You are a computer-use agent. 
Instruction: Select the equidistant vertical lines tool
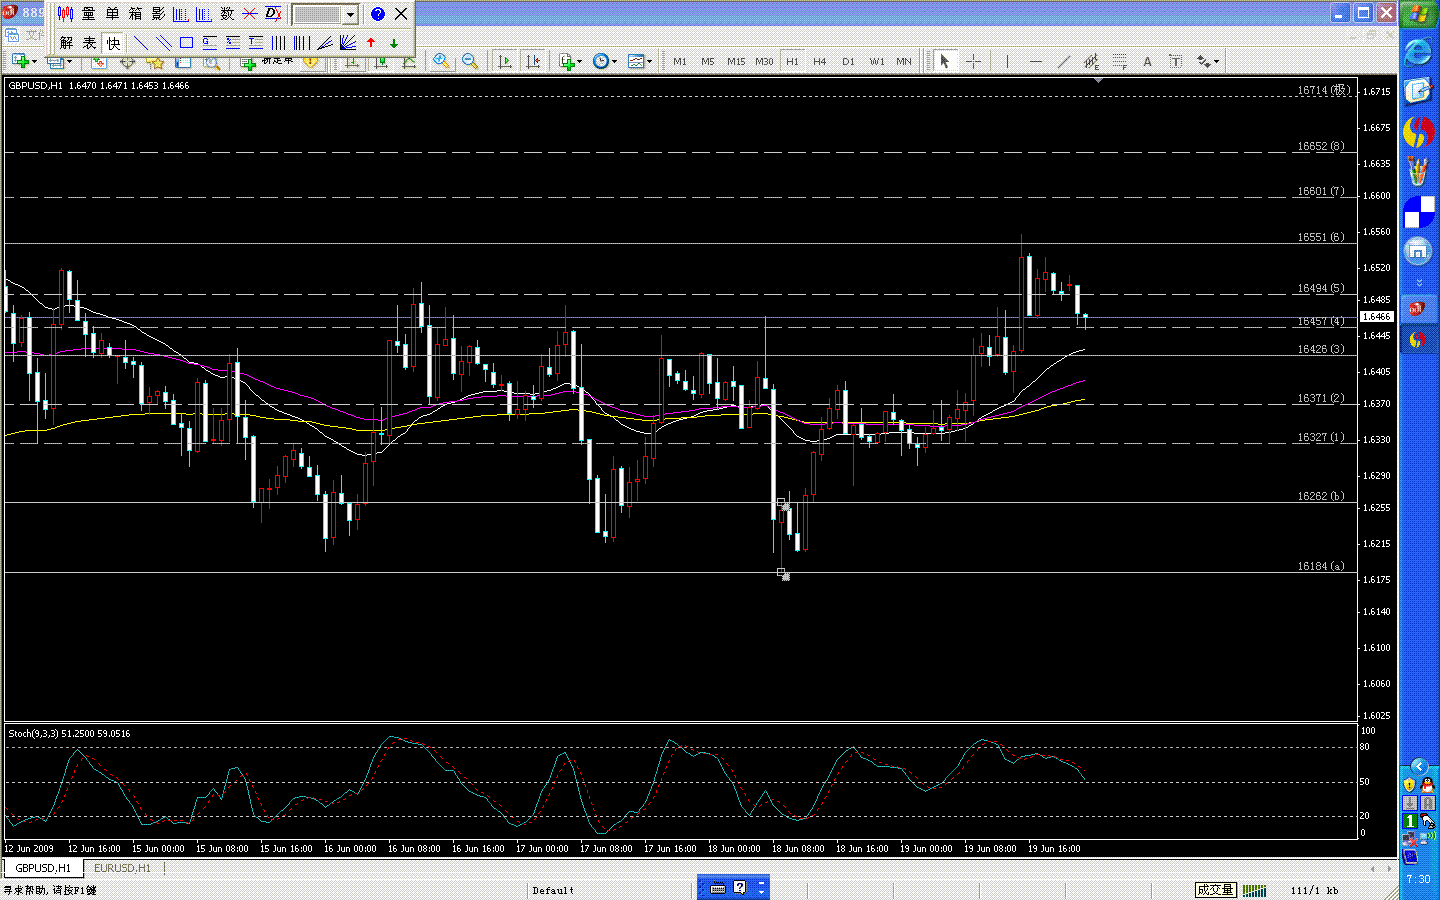(278, 43)
